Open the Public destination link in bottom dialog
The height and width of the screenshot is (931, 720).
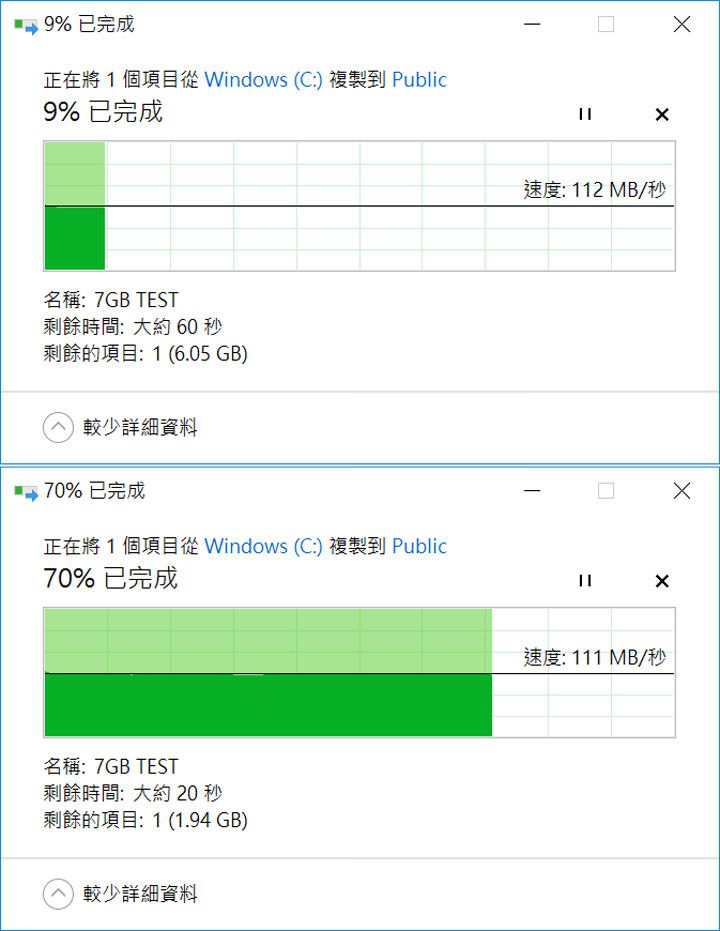point(419,546)
